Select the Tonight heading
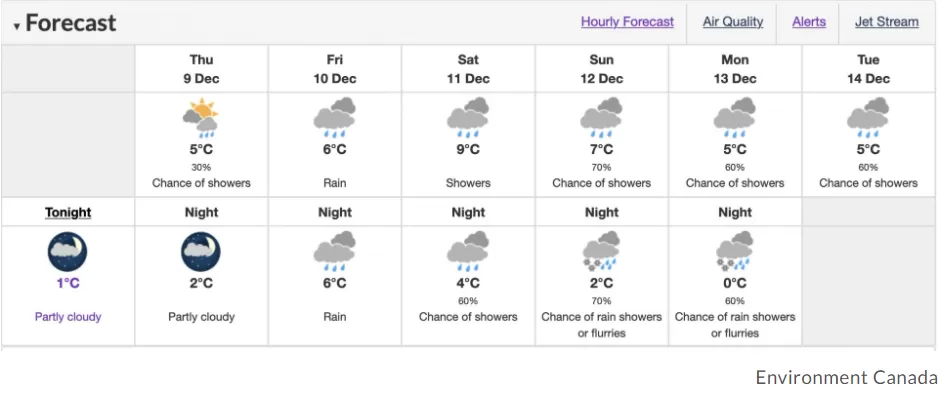Viewport: 943px width, 401px height. pos(68,212)
